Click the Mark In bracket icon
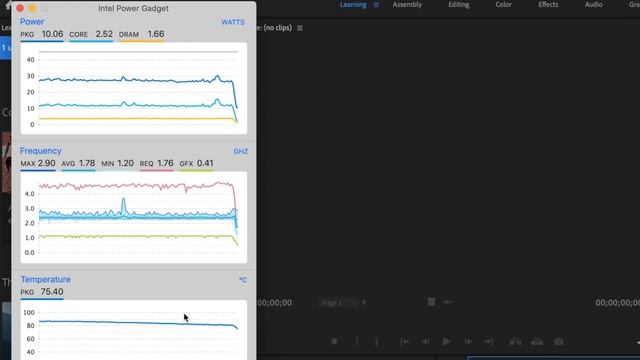640x360 pixels. (x=357, y=341)
